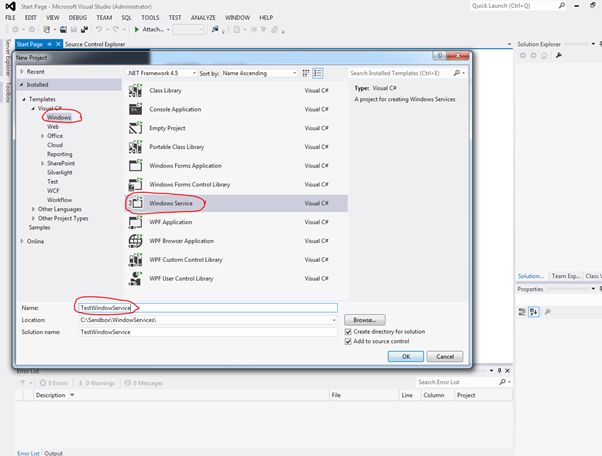The width and height of the screenshot is (602, 456).
Task: Click the Cancel button
Action: (x=445, y=357)
